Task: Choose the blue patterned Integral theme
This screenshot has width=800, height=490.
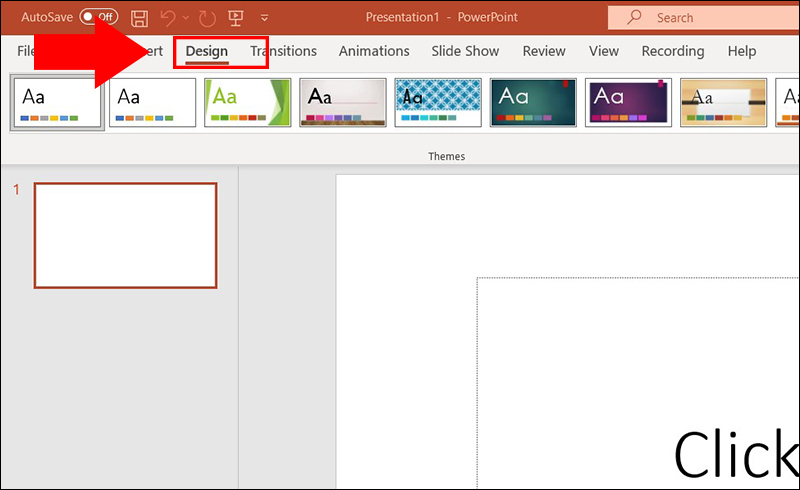Action: [x=437, y=102]
